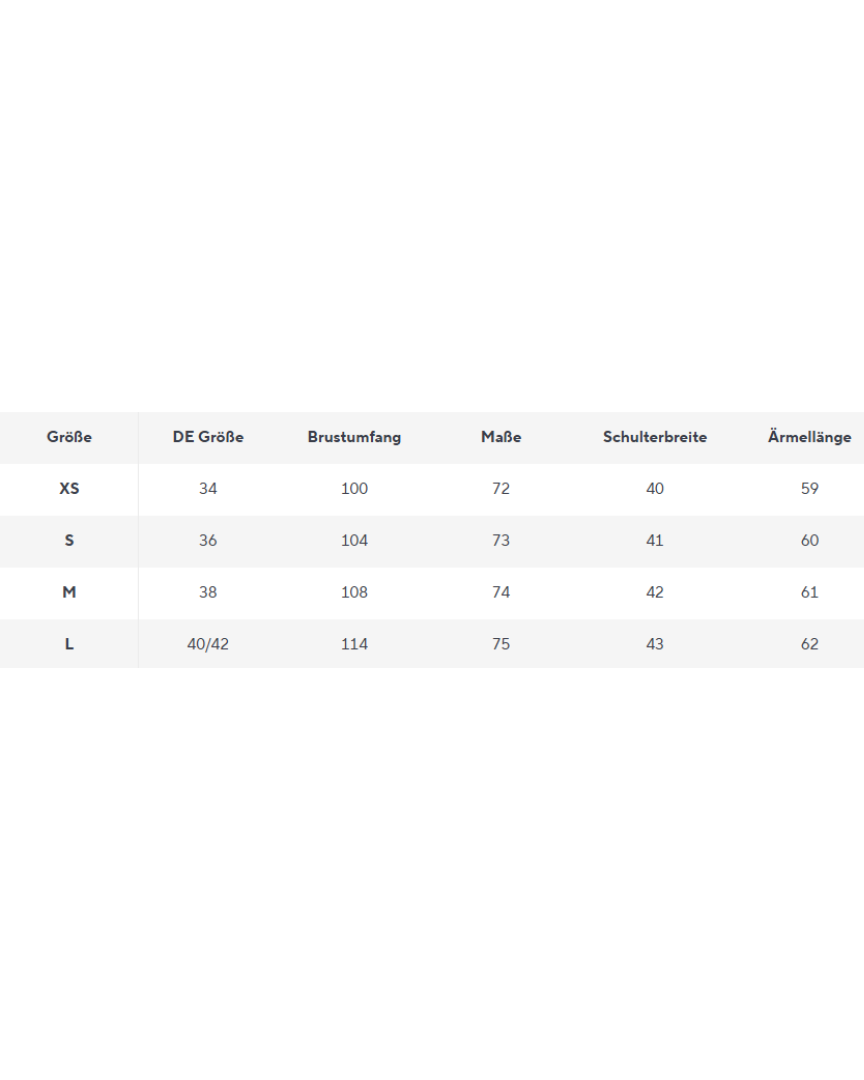Select the DE size 36 cell
Viewport: 864px width, 1080px height.
pyautogui.click(x=208, y=541)
